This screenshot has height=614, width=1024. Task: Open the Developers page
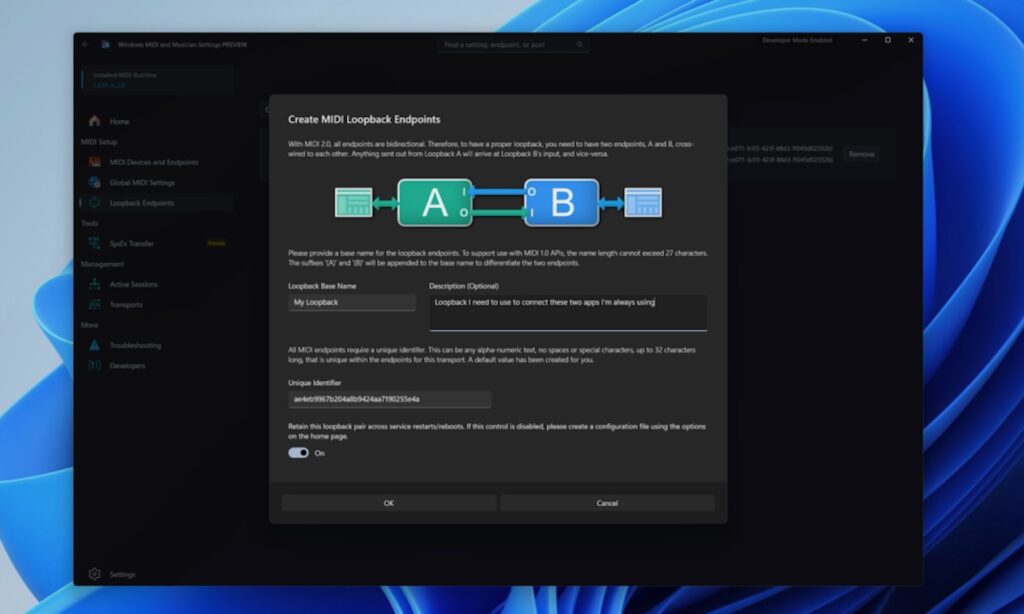pos(125,365)
